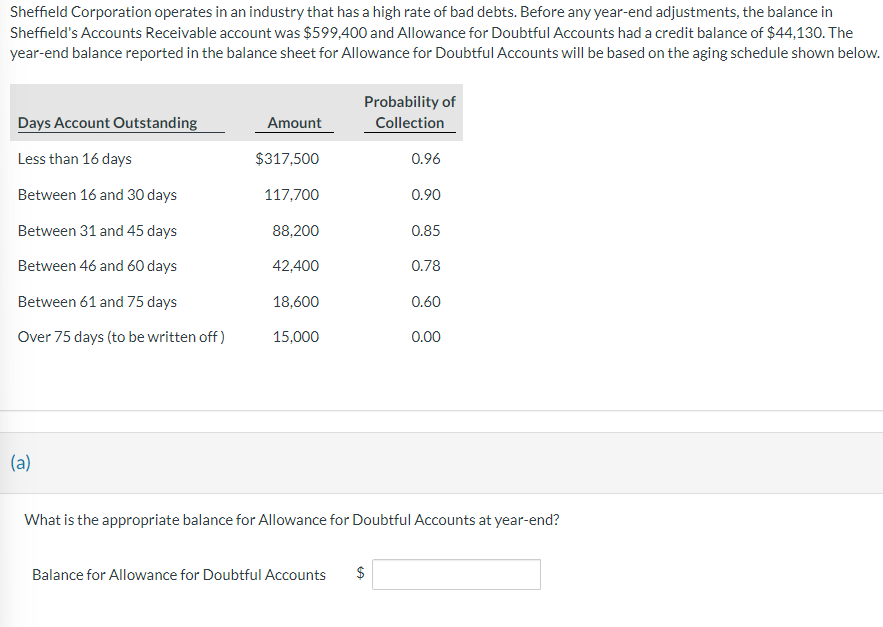Screen dimensions: 883x627
Task: Click the 0.60 probability value
Action: click(426, 302)
